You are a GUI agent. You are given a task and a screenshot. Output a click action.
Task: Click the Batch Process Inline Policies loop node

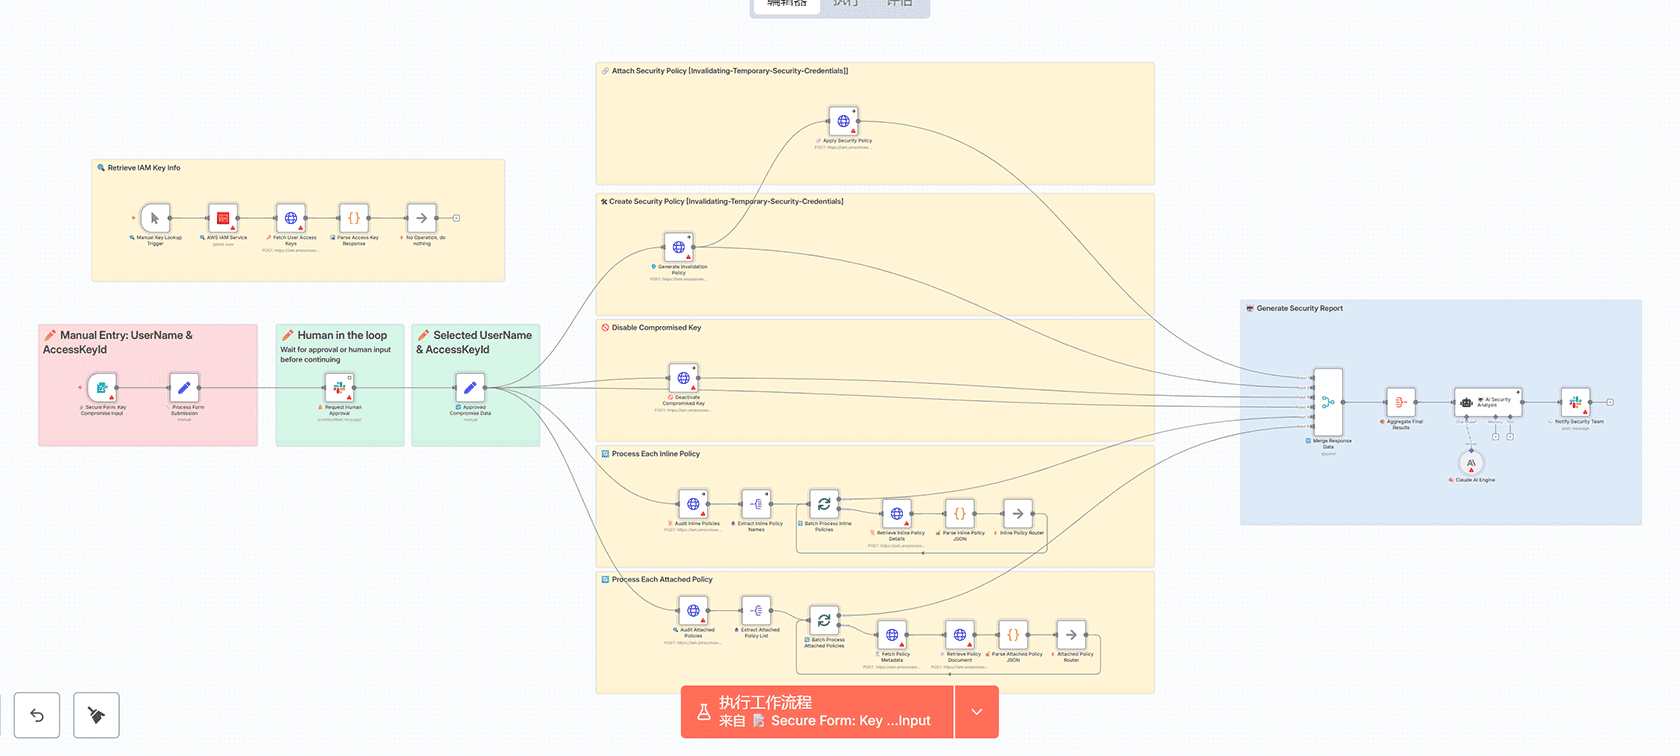click(824, 504)
